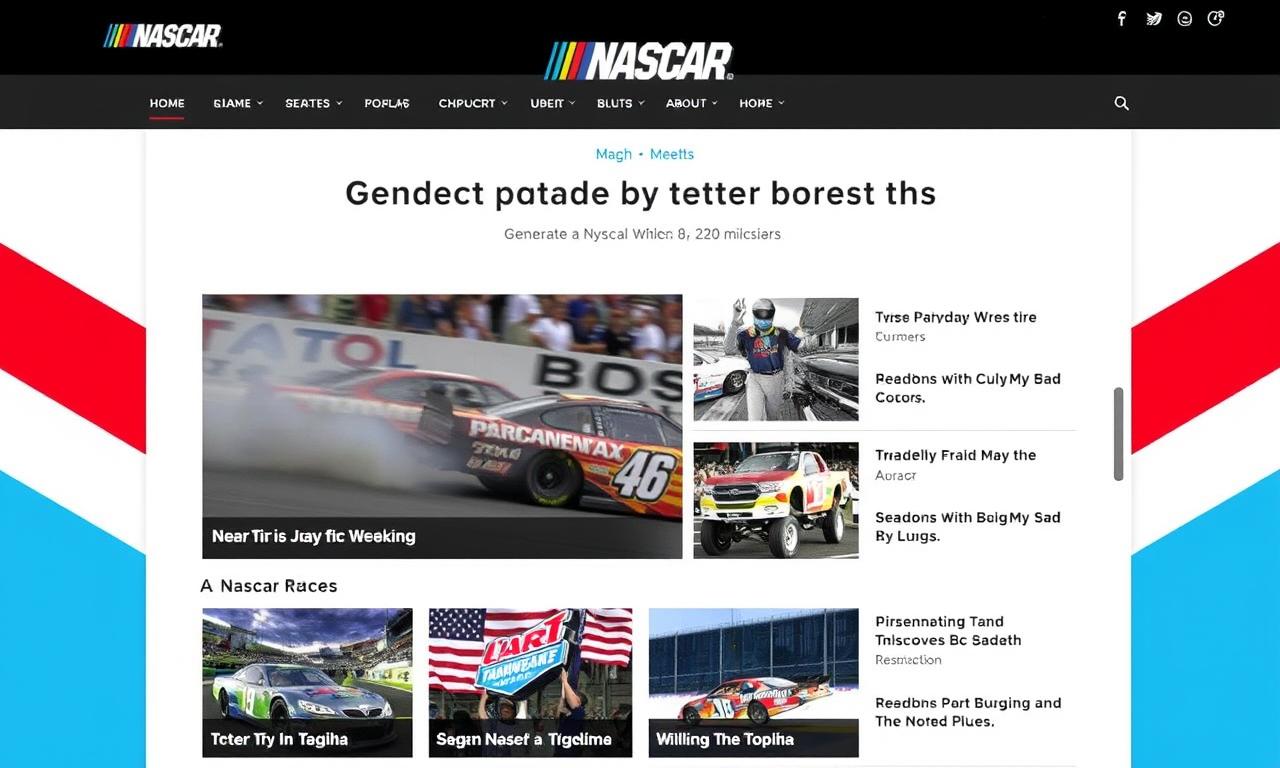Expand the ABOUT dropdown arrow

716,103
